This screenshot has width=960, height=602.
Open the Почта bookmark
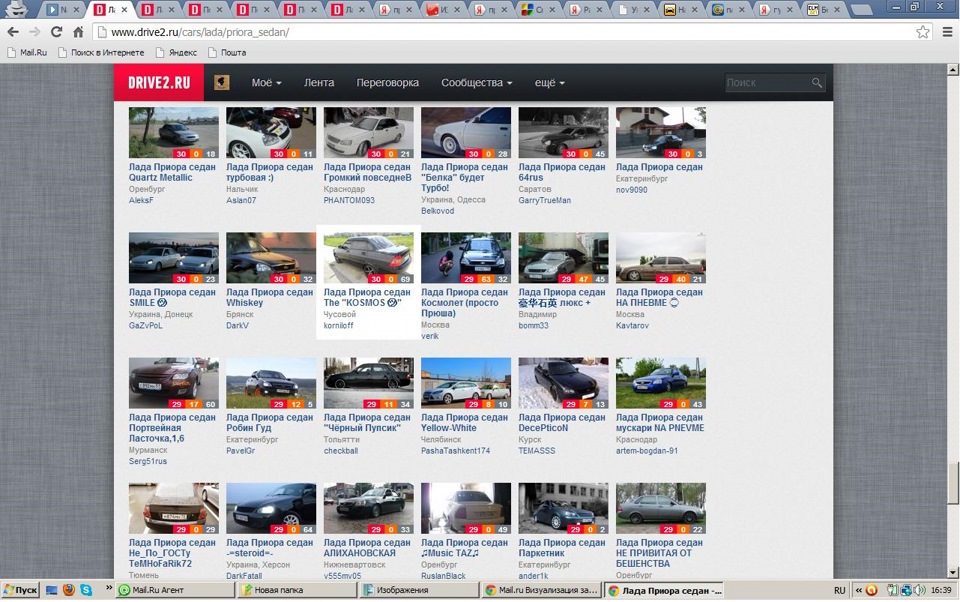[227, 53]
